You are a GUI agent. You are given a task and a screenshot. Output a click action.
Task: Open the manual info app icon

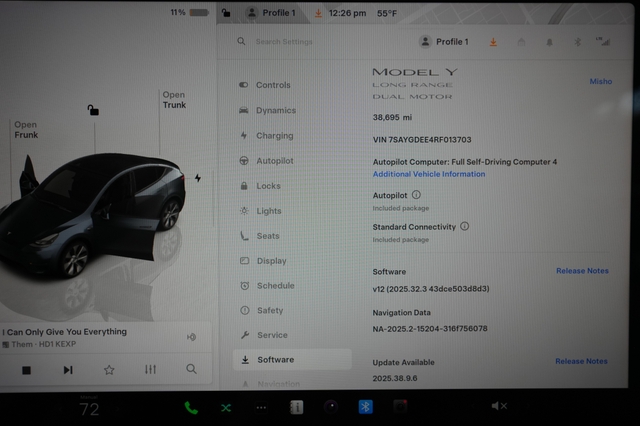pyautogui.click(x=296, y=407)
